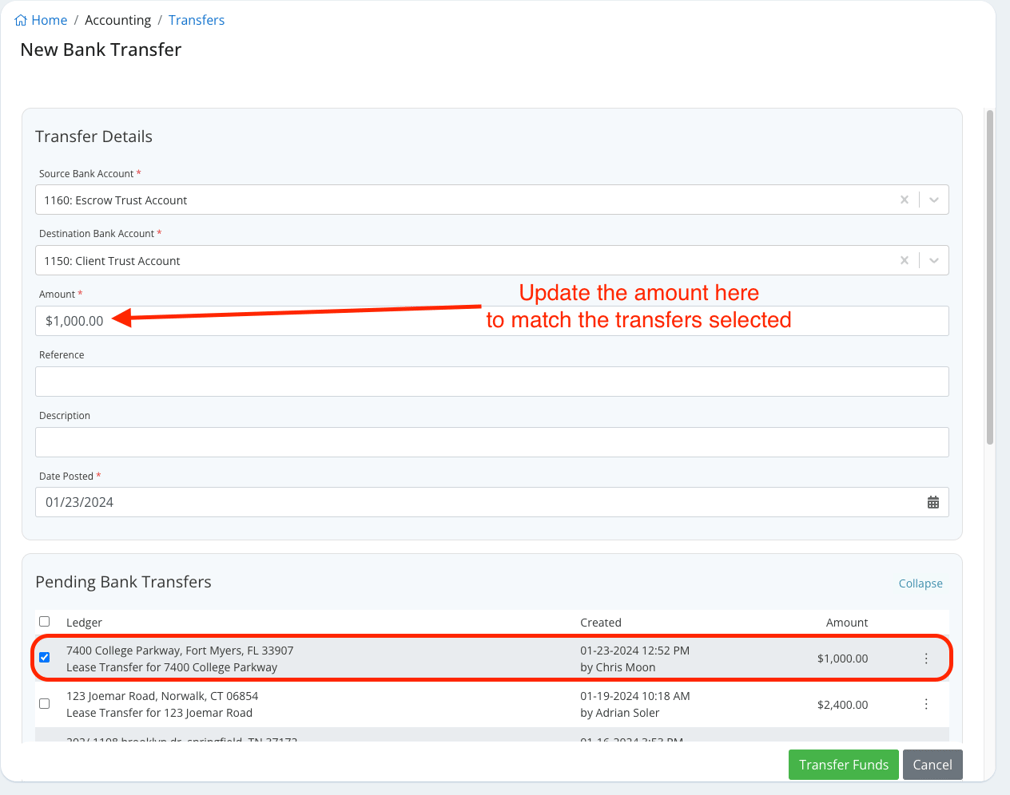
Task: Uncheck the 7400 College Parkway transfer
Action: point(44,657)
